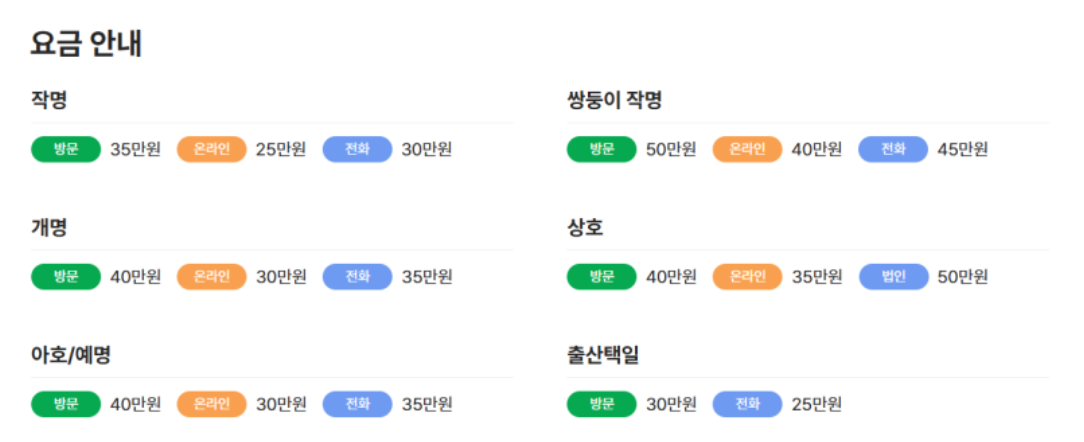Image resolution: width=1084 pixels, height=442 pixels.
Task: Click the 방문 badge under 아호/예명
Action: (x=66, y=404)
